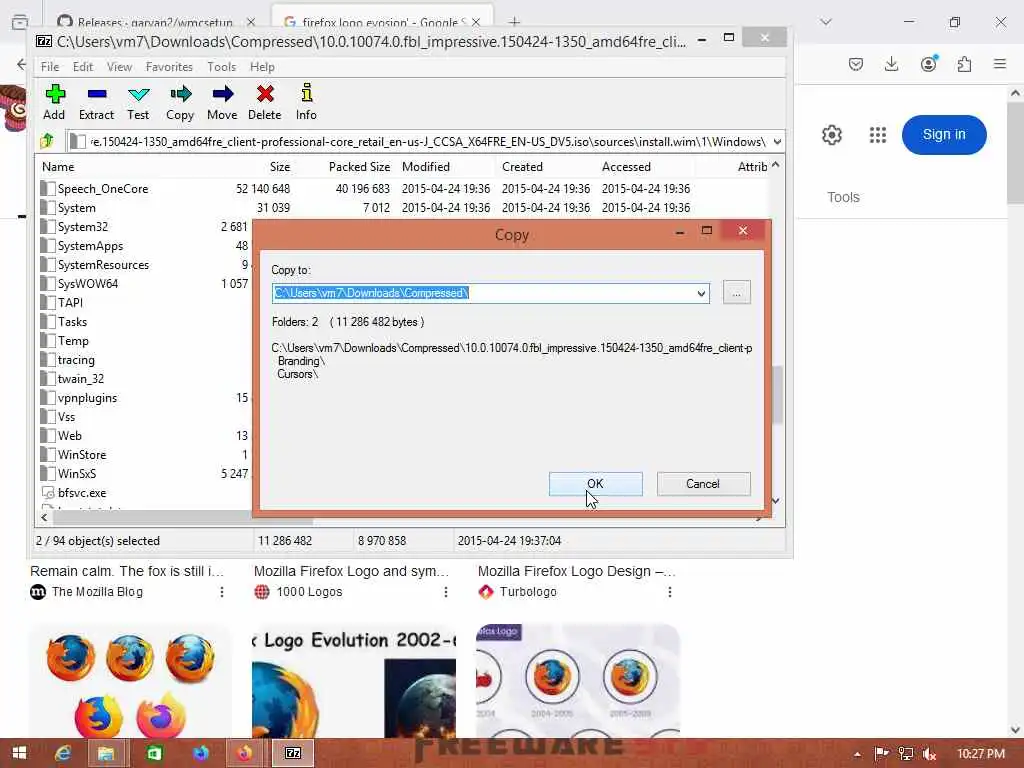Screen dimensions: 1024x768
Task: Open File Explorer from taskbar
Action: [106, 753]
